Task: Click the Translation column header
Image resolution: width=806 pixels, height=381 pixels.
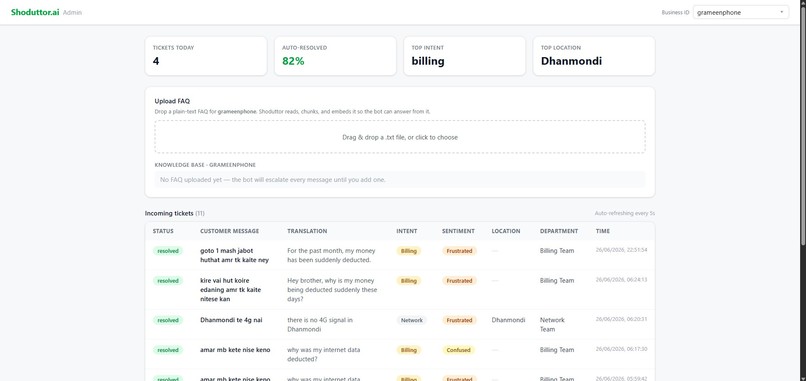Action: [x=307, y=231]
